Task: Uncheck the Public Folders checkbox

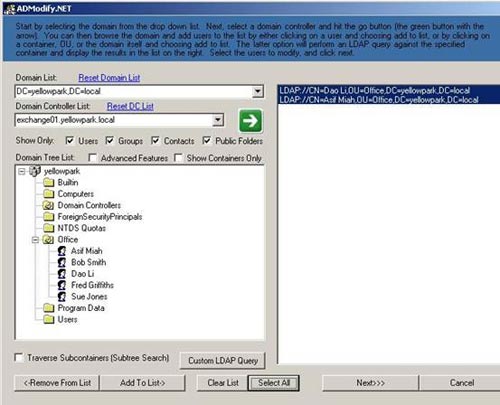Action: pyautogui.click(x=207, y=141)
